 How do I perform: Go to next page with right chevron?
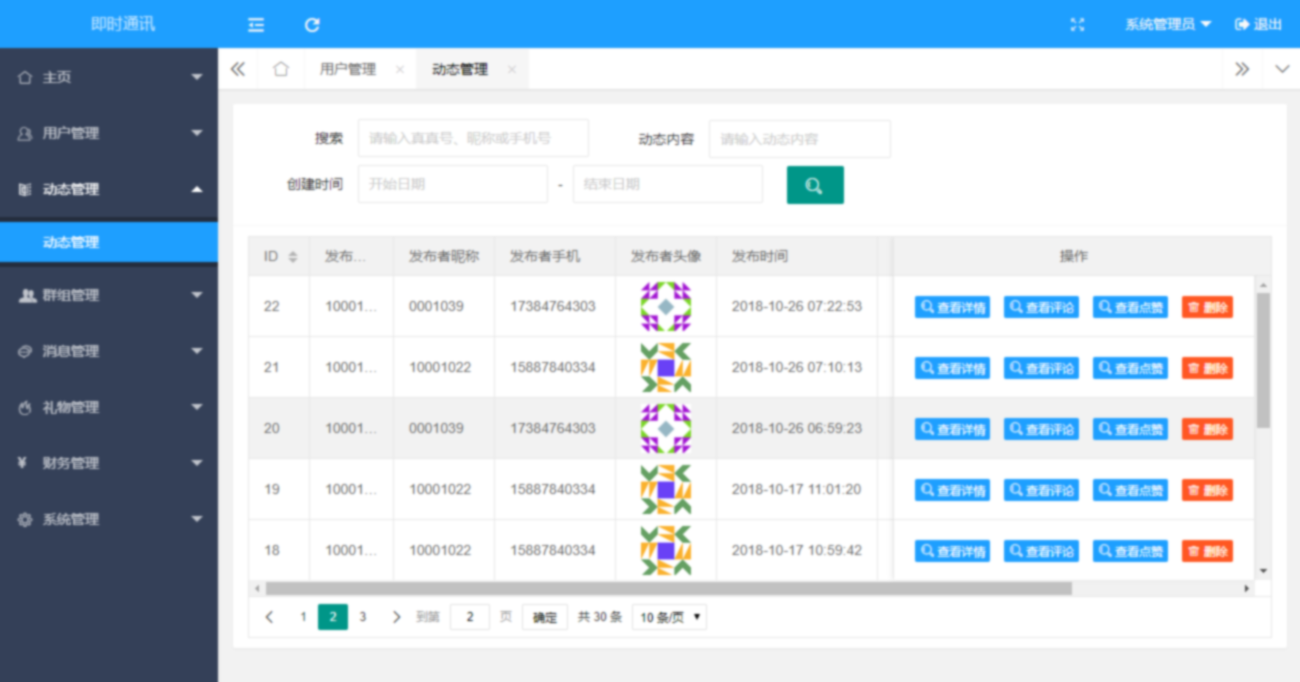[x=397, y=617]
